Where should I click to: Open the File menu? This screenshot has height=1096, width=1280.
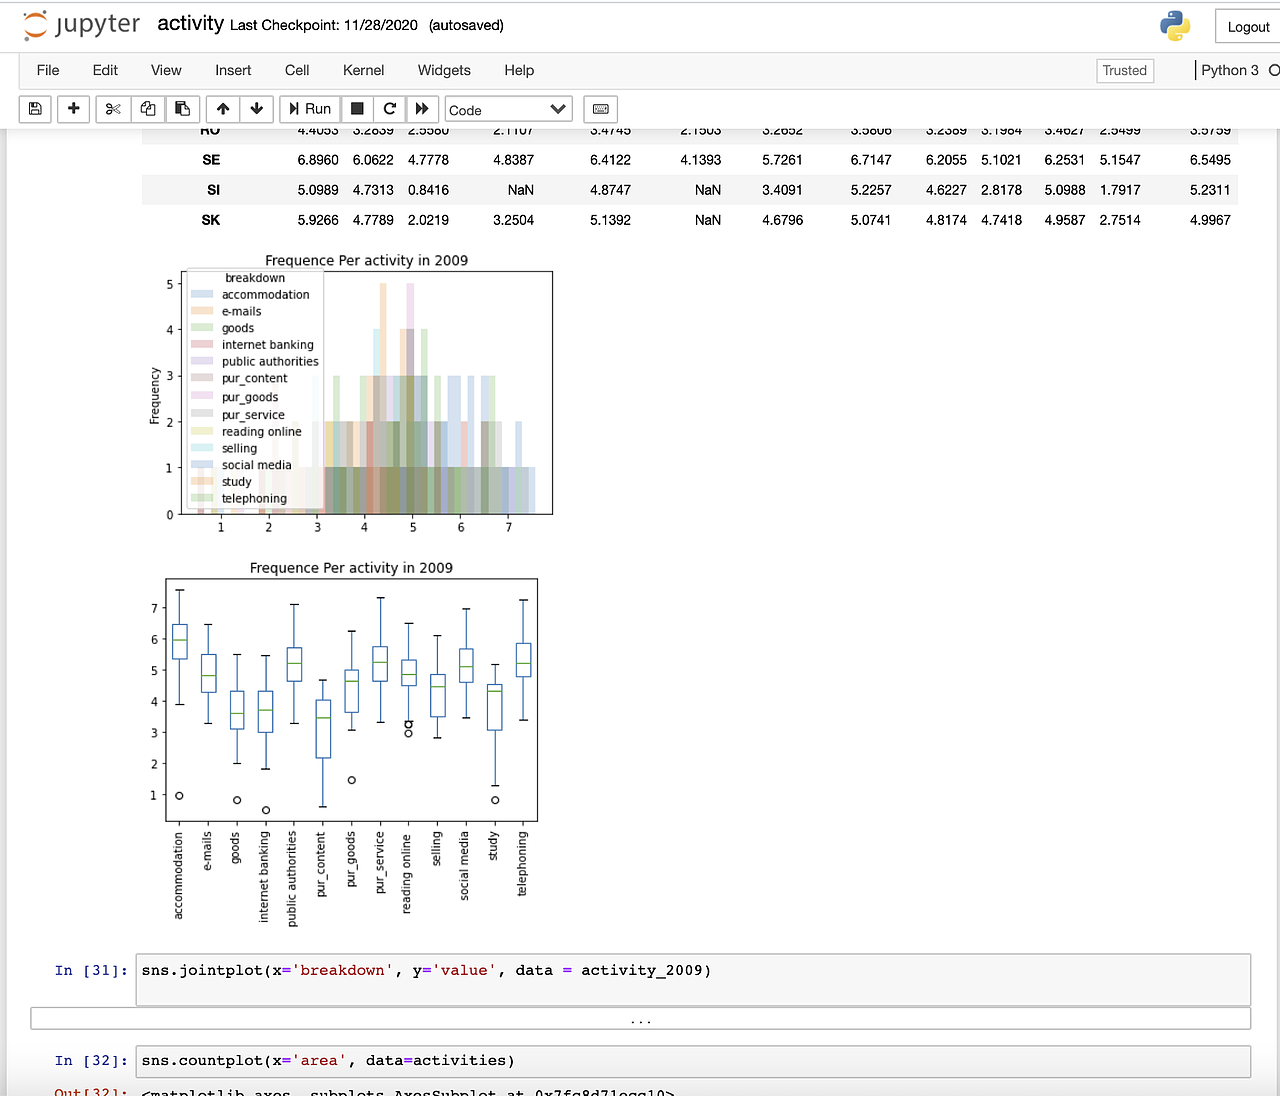[x=48, y=70]
